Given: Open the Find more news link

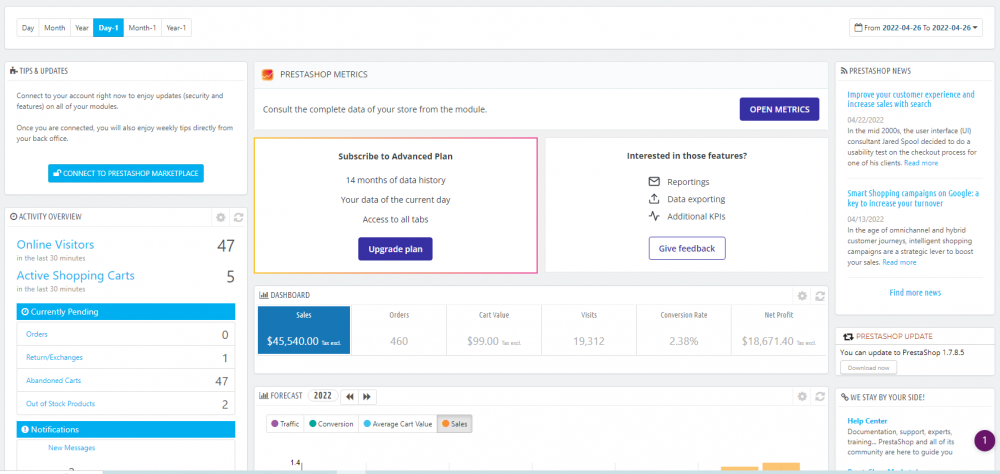Looking at the screenshot, I should [915, 293].
